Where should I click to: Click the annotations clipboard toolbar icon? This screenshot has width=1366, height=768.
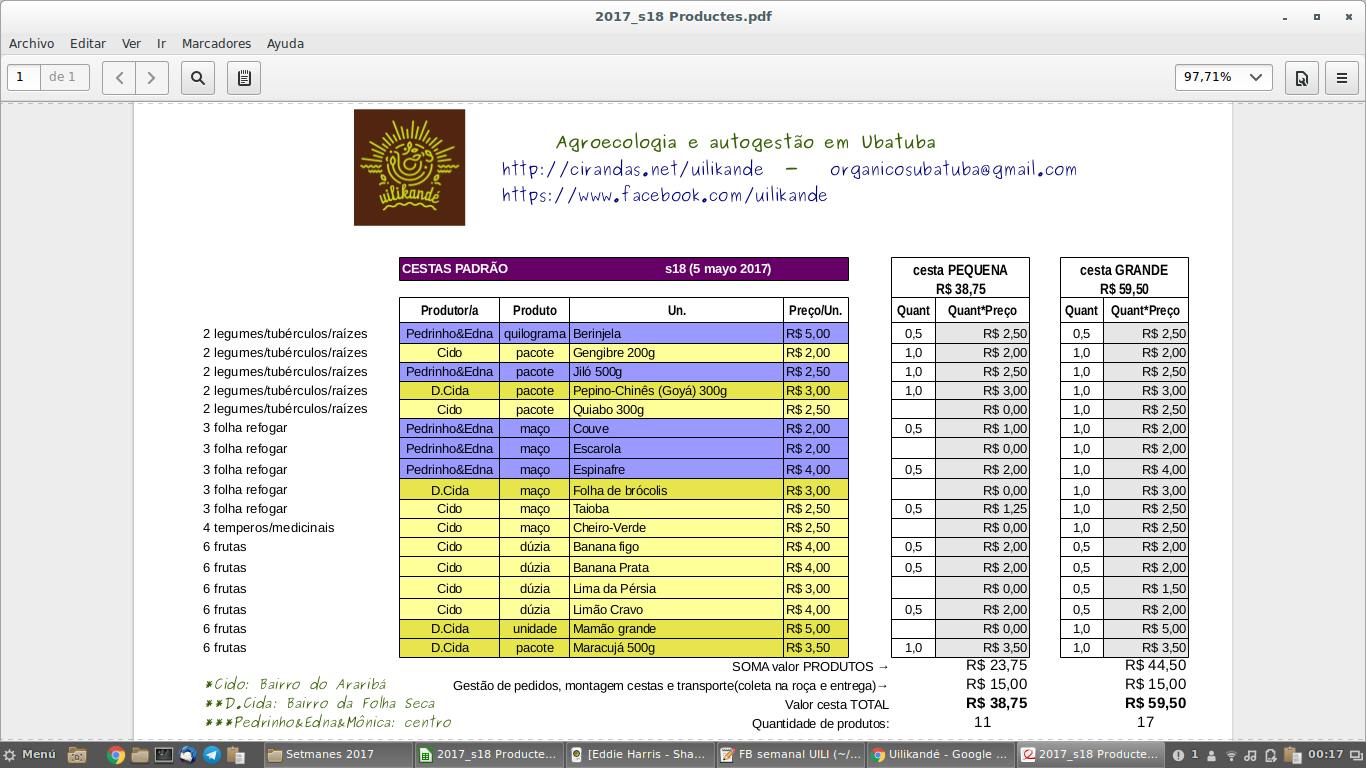(x=244, y=77)
